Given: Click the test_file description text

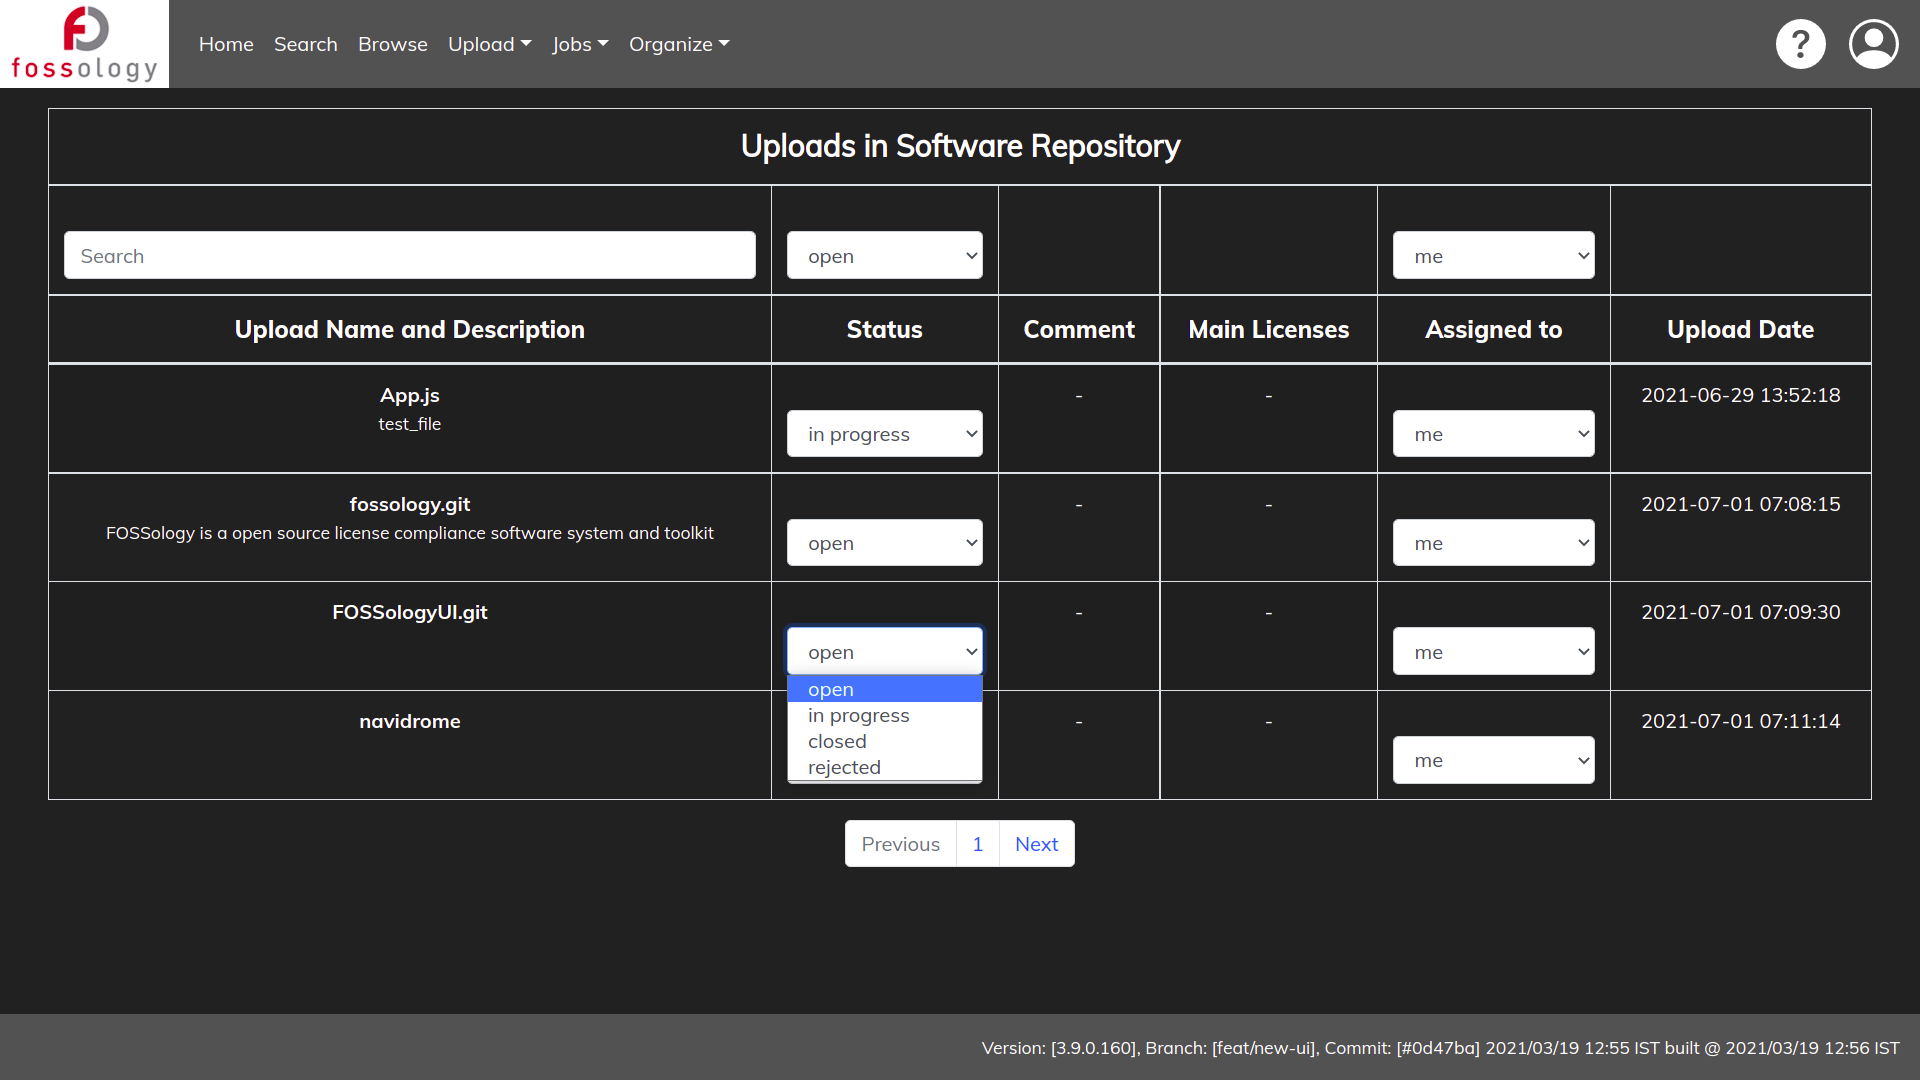Looking at the screenshot, I should coord(410,424).
